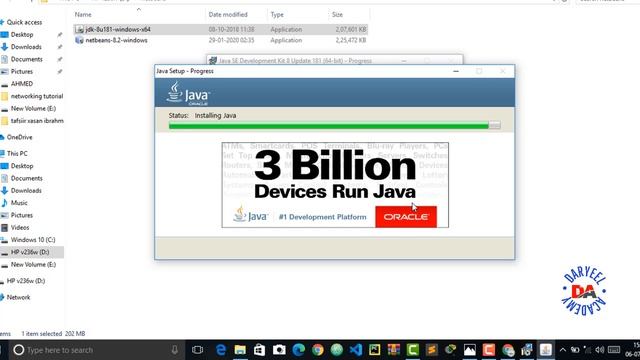
Task: Open Photos app from taskbar
Action: tap(469, 350)
